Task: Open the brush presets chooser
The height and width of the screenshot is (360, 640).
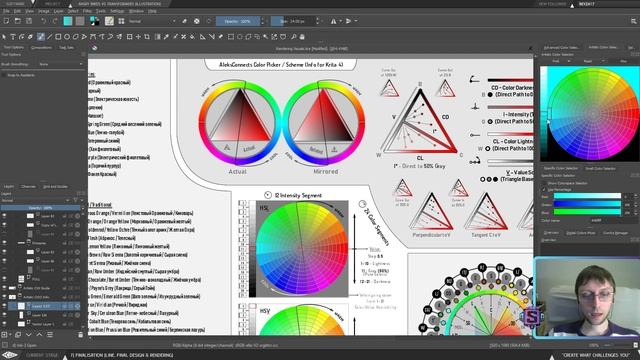Action: pos(121,21)
